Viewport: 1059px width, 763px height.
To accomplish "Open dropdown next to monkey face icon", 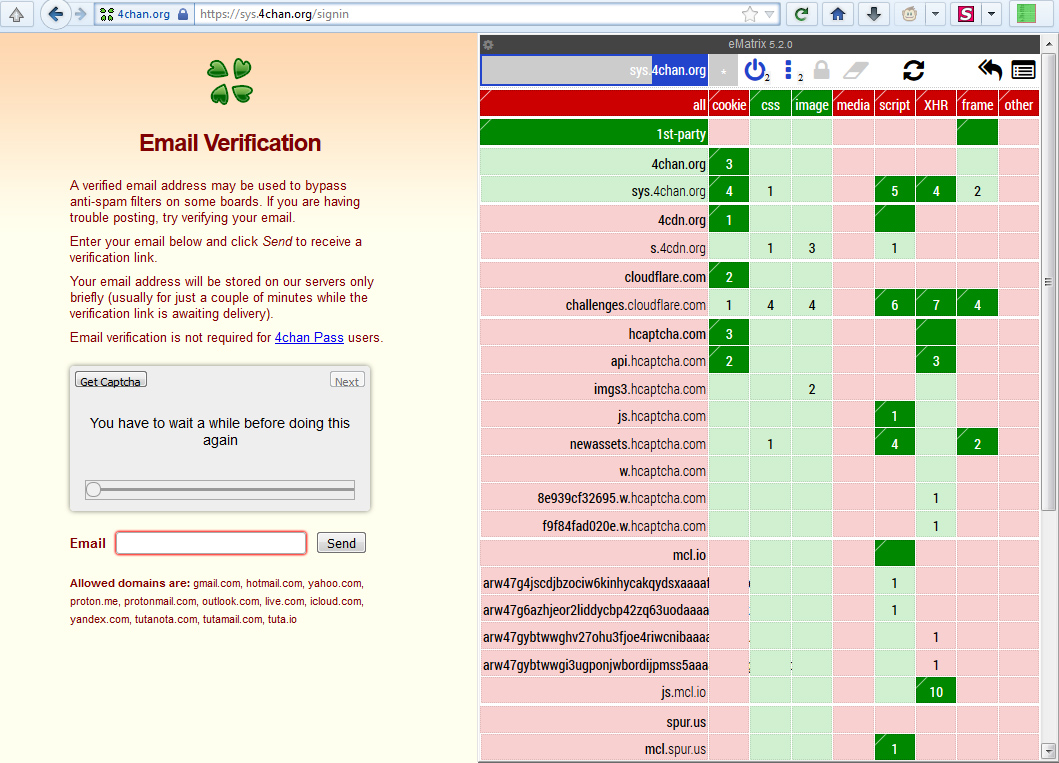I will point(935,14).
